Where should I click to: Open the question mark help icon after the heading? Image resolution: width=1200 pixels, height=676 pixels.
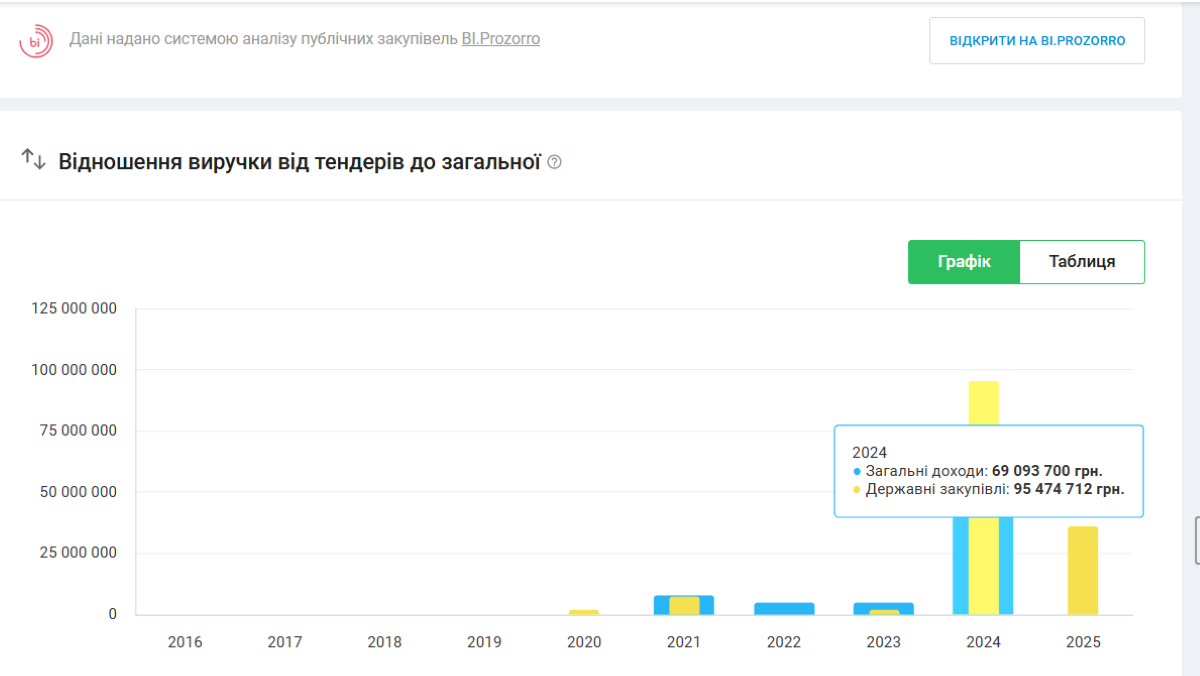[555, 162]
